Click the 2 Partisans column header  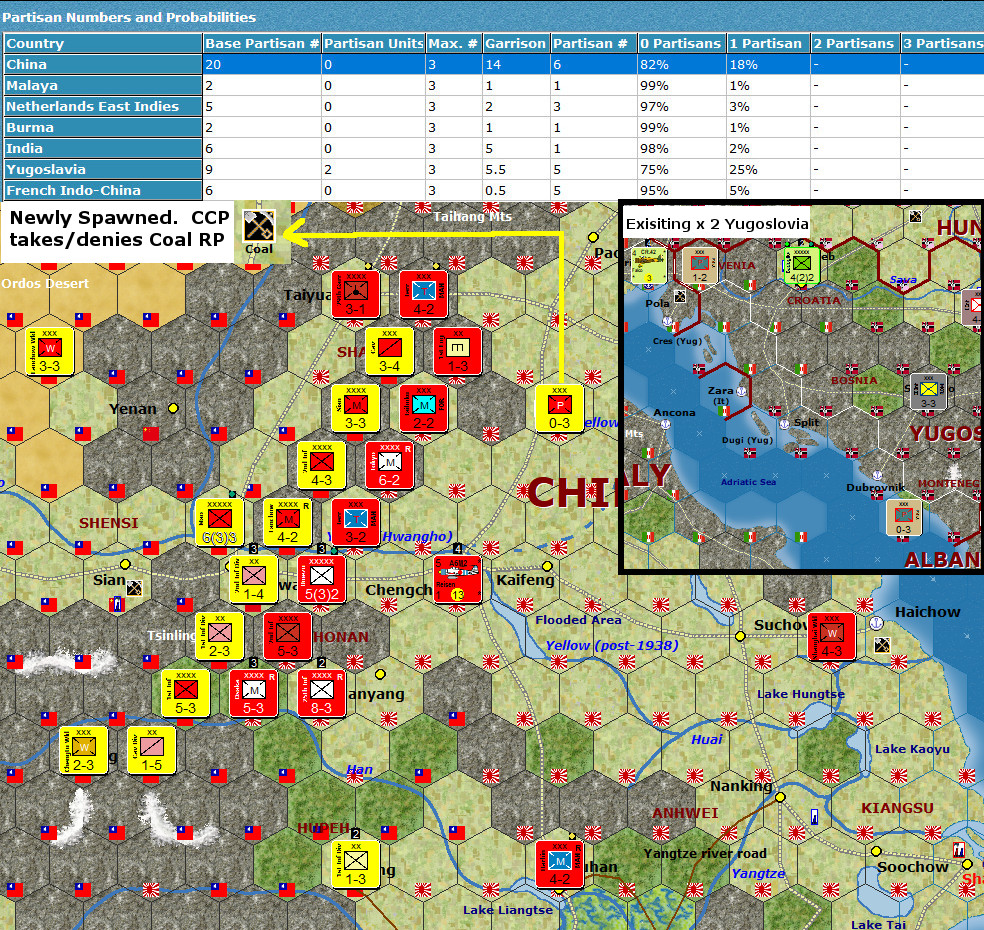(855, 43)
